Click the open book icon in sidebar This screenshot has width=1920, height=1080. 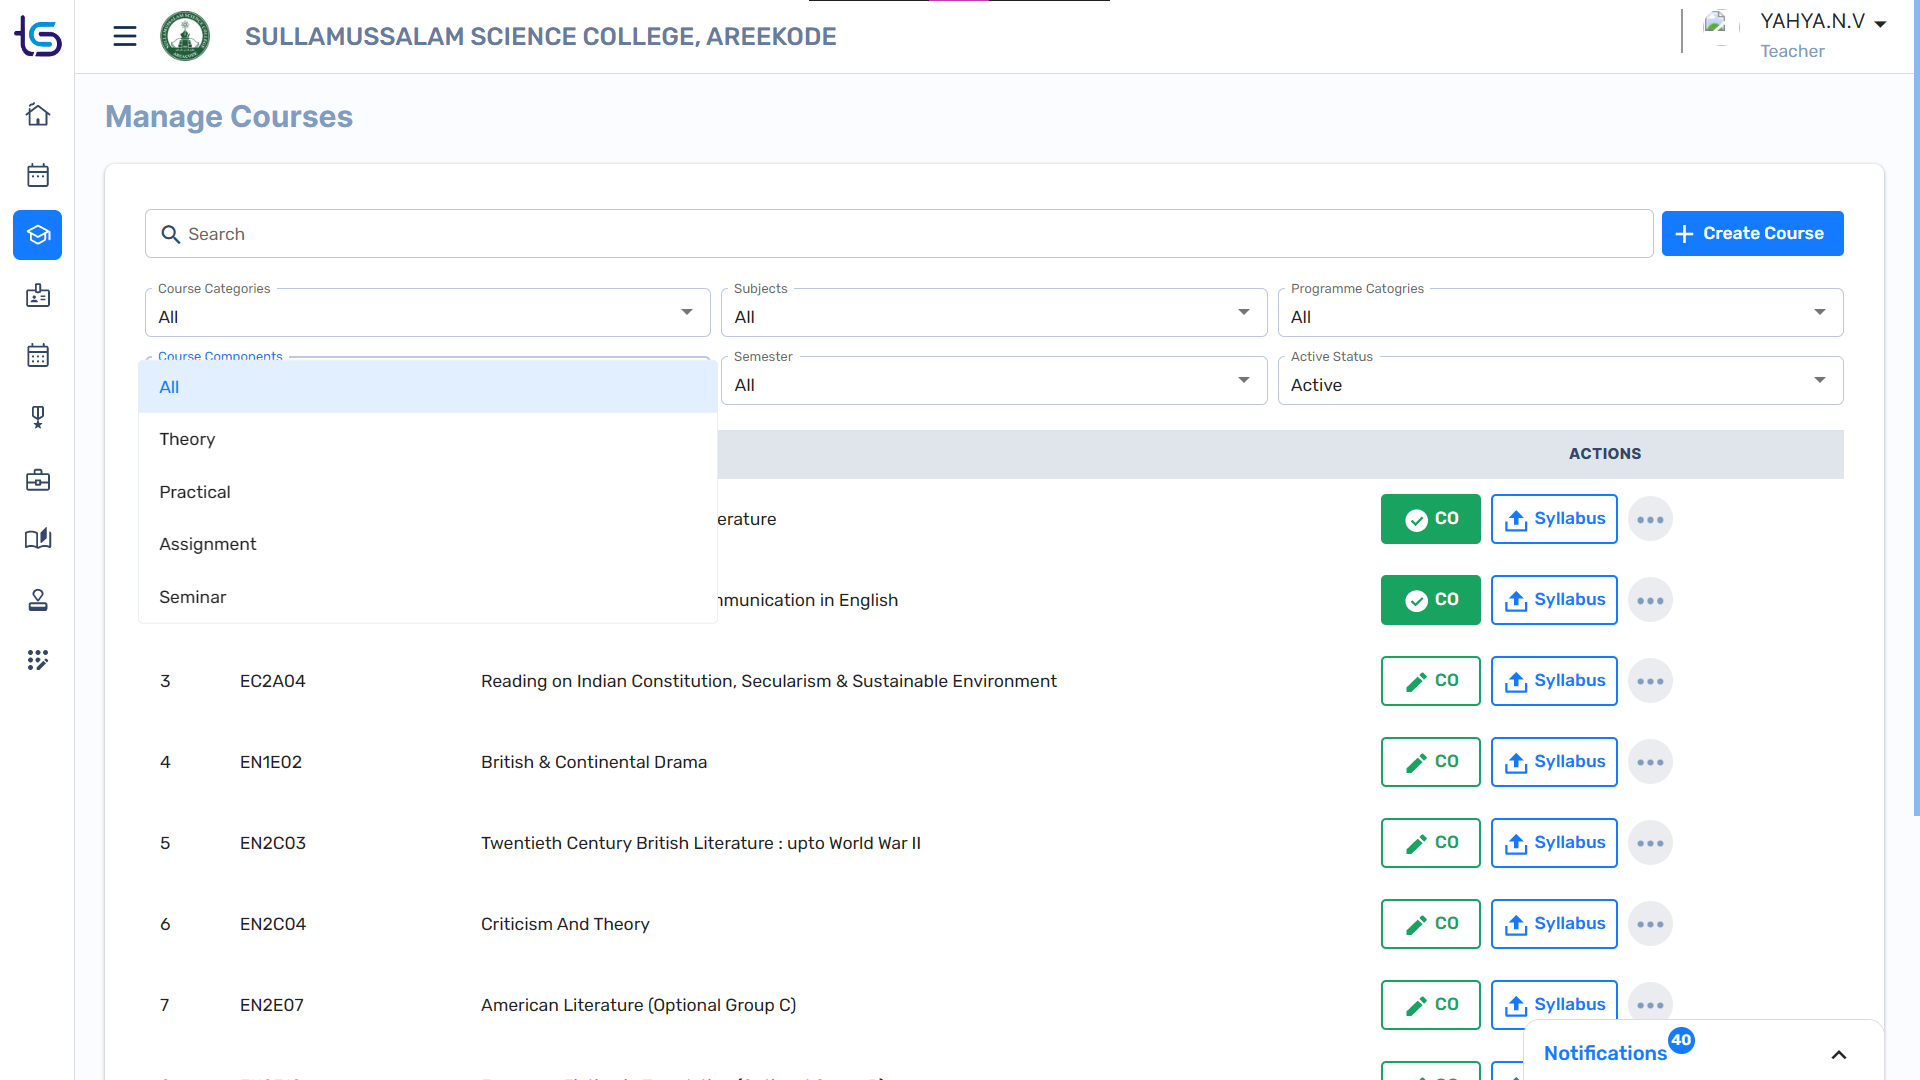click(x=38, y=540)
